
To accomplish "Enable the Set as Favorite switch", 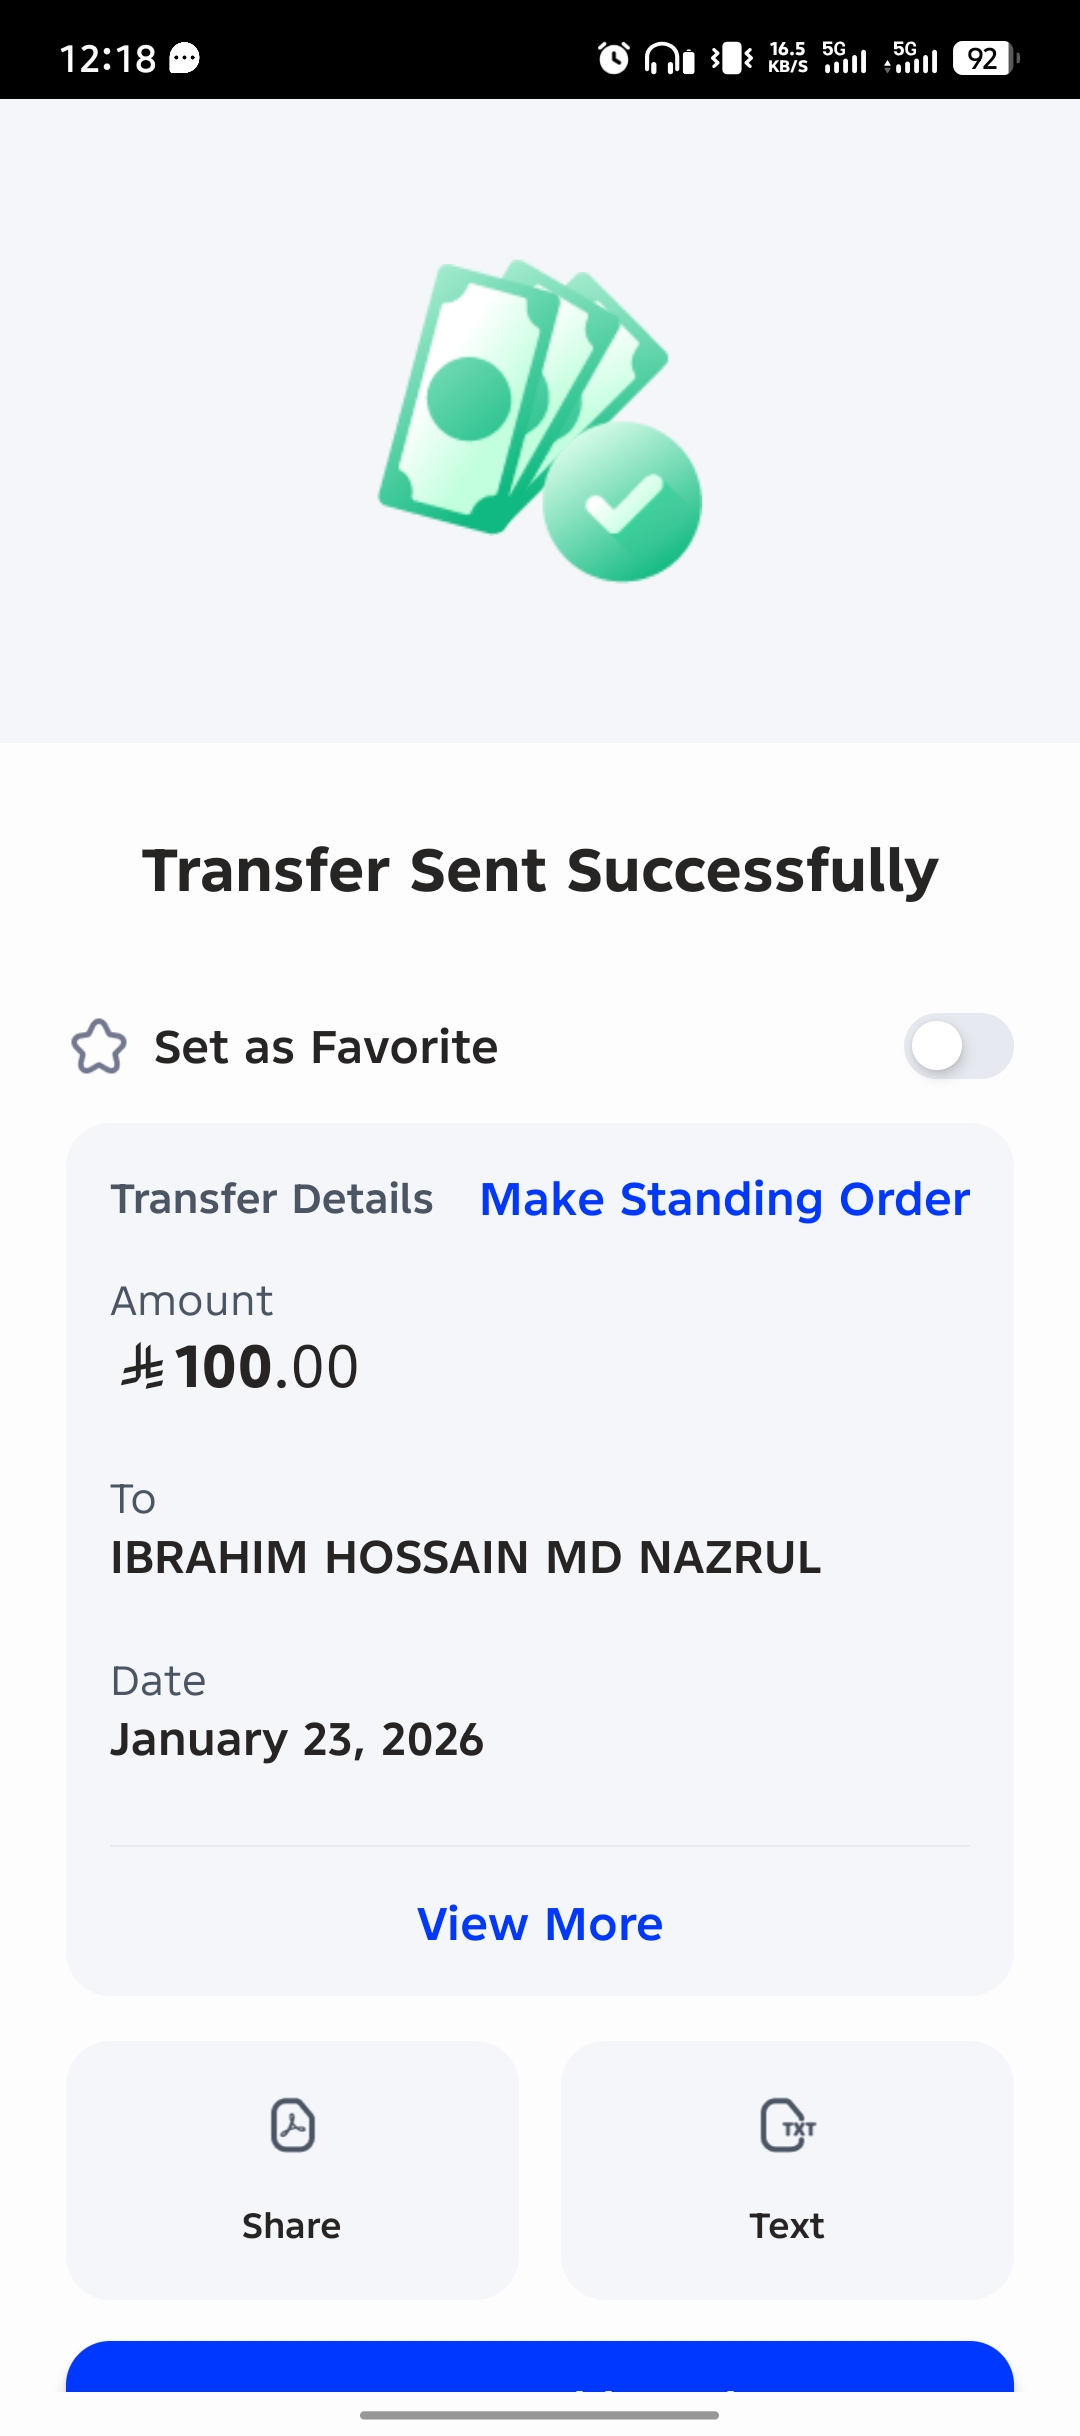I will pos(958,1047).
